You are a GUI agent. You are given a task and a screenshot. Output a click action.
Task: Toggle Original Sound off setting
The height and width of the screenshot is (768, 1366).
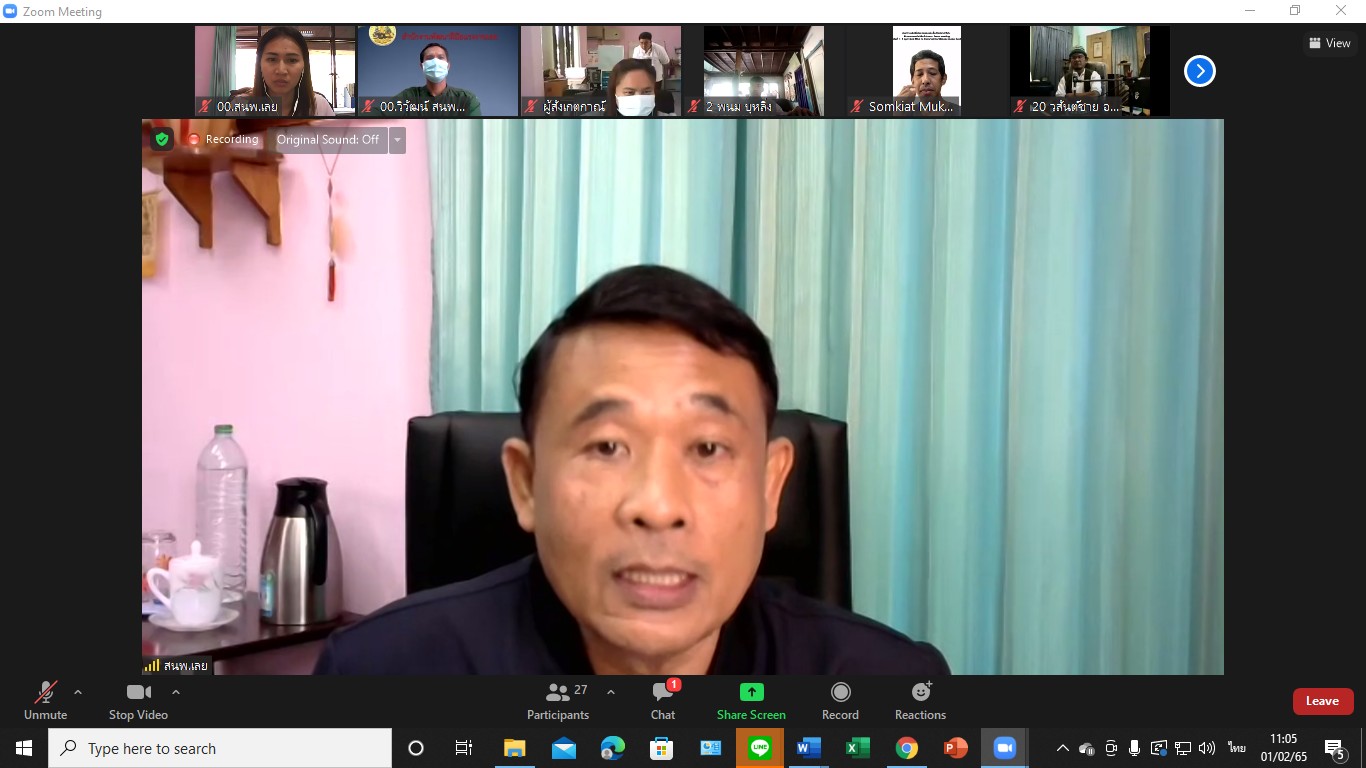click(327, 140)
